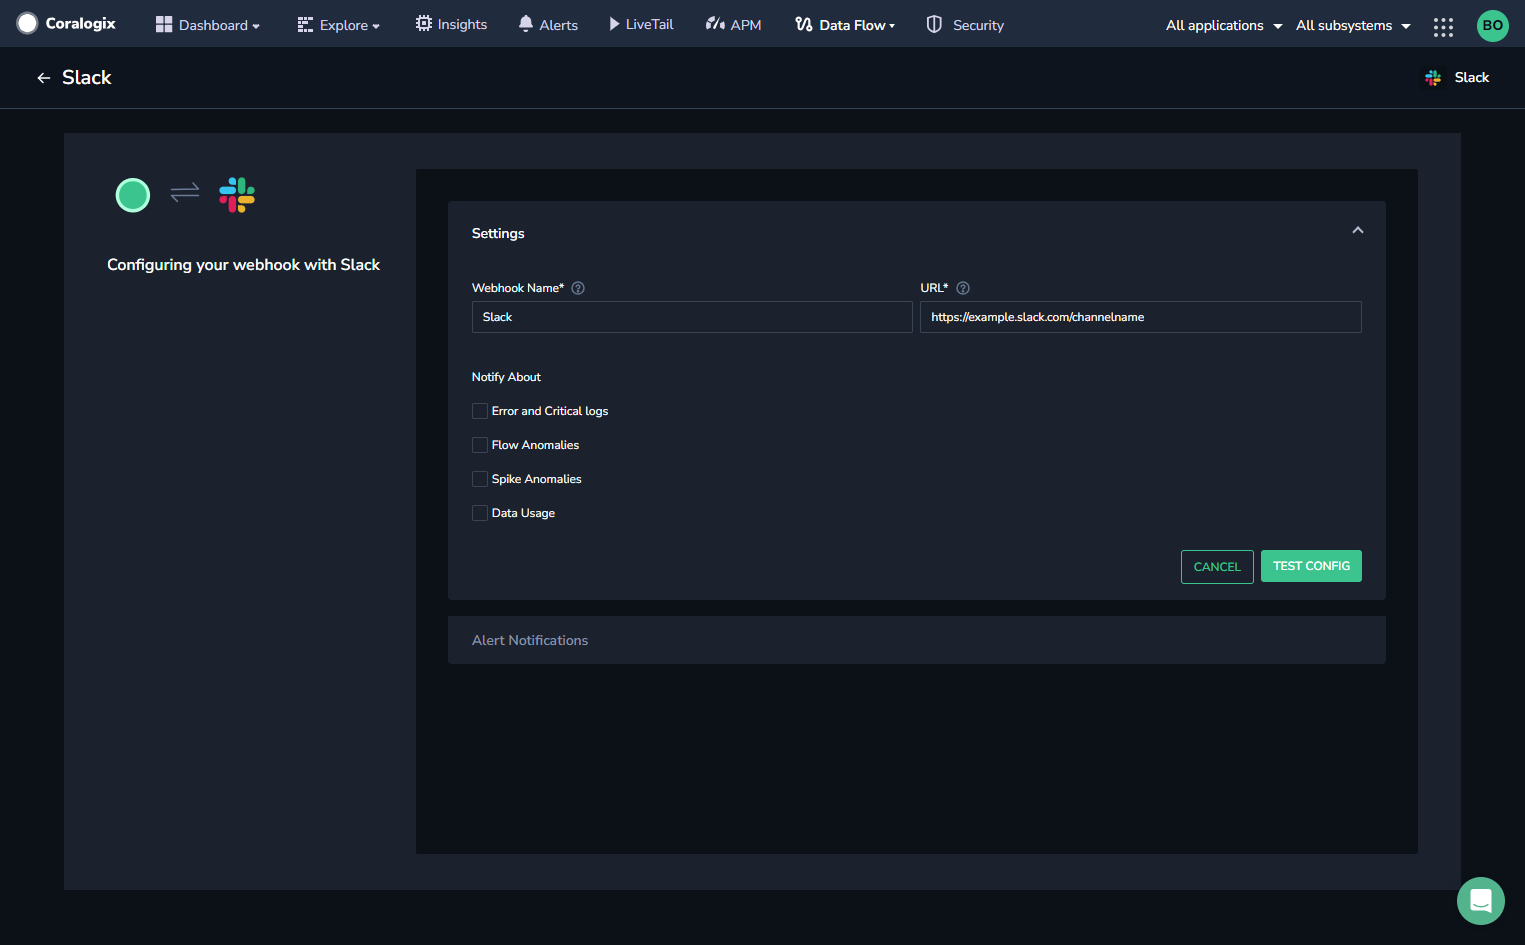Open the Dashboard dropdown menu
The height and width of the screenshot is (945, 1525).
coord(208,25)
